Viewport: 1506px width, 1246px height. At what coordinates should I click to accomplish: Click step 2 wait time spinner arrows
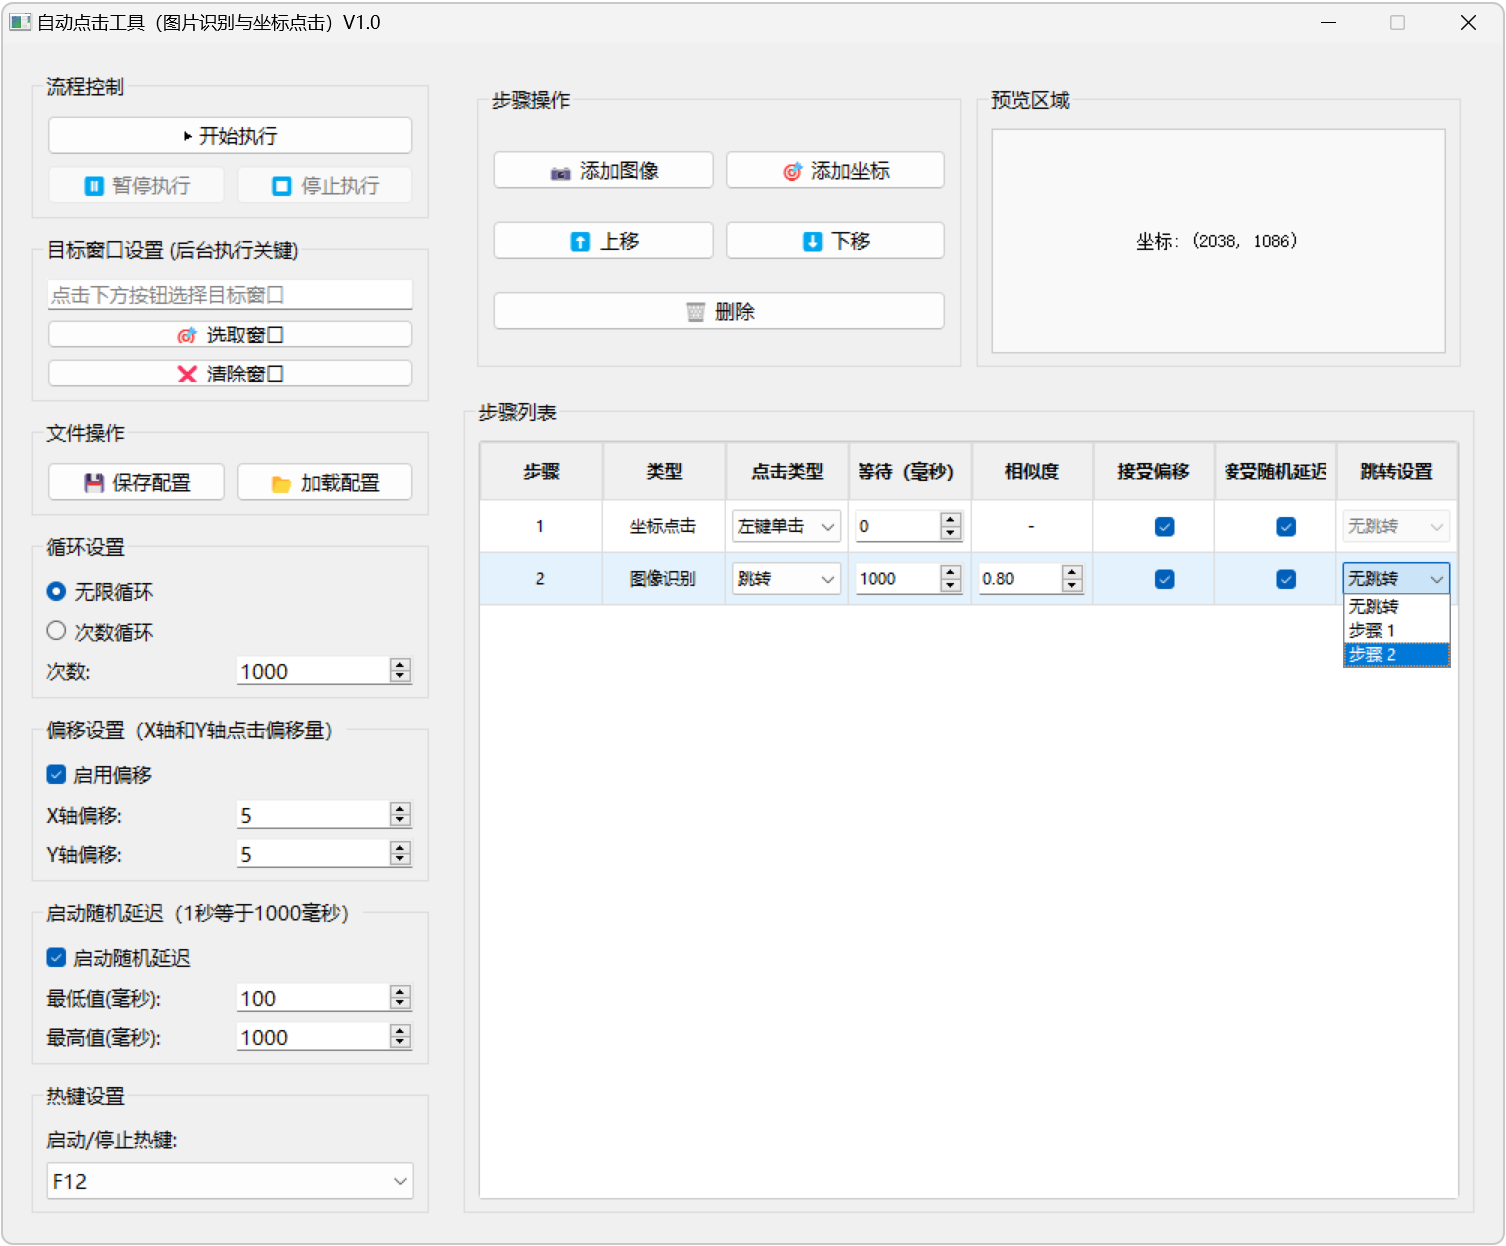[x=951, y=579]
